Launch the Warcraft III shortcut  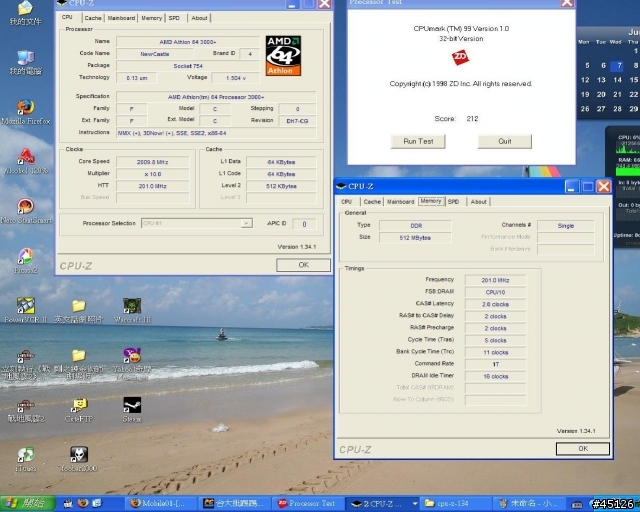point(132,311)
